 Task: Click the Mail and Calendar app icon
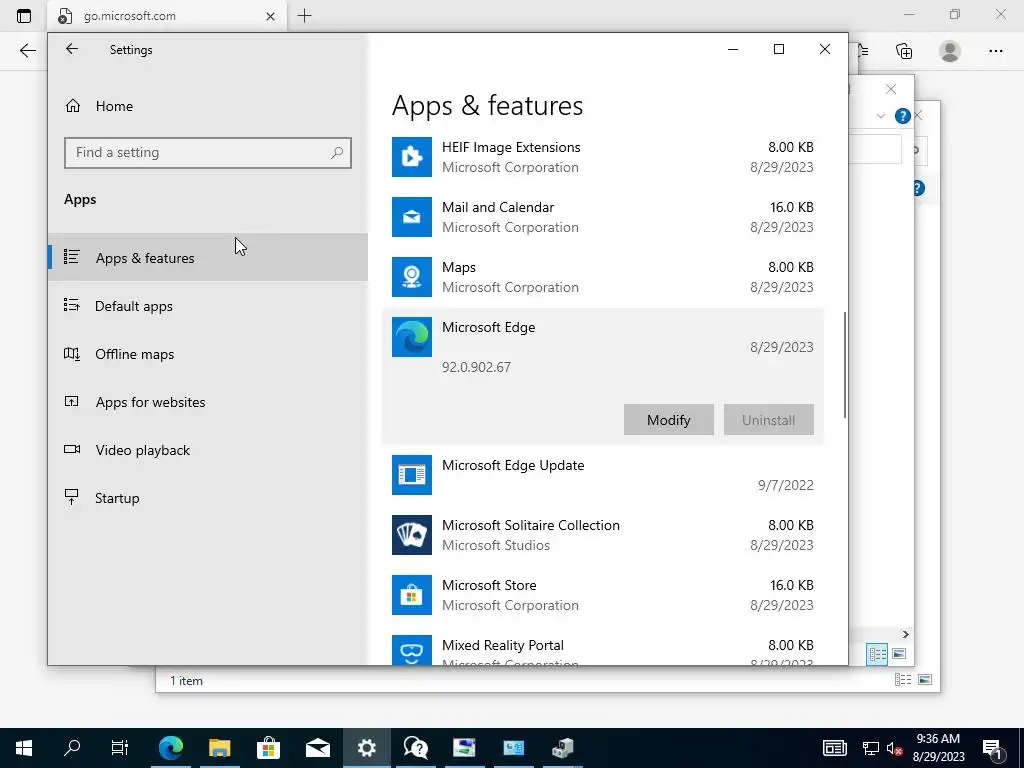[x=411, y=217]
